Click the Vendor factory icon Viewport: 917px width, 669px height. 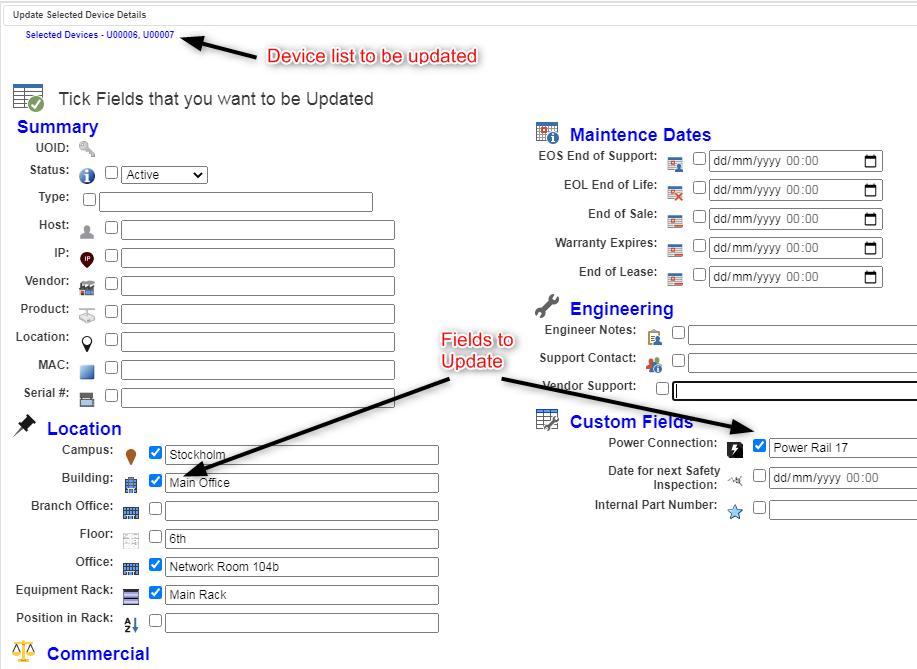tap(87, 287)
